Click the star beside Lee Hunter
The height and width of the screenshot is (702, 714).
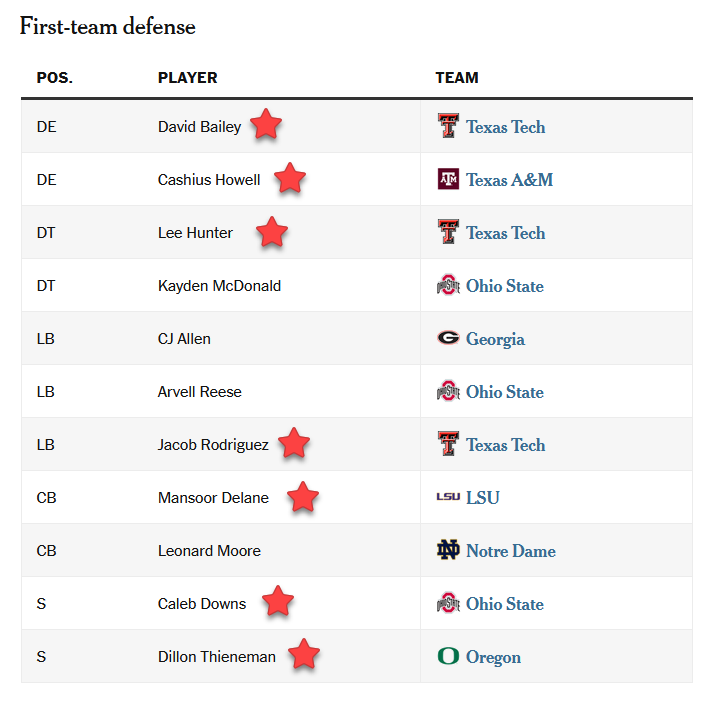[272, 232]
